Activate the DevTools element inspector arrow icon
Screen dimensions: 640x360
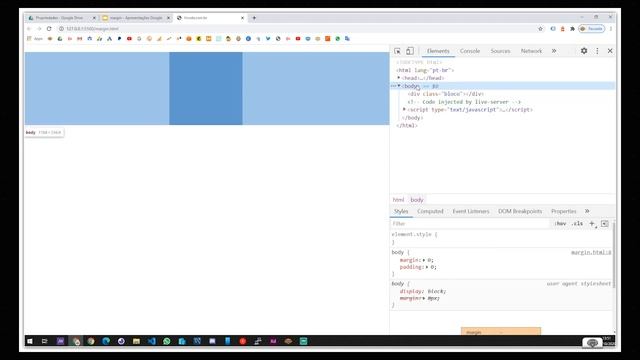(x=397, y=51)
